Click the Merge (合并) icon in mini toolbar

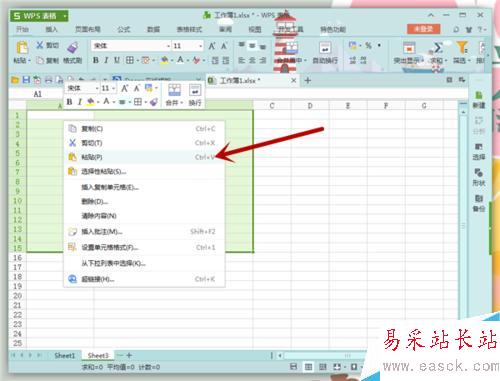174,90
